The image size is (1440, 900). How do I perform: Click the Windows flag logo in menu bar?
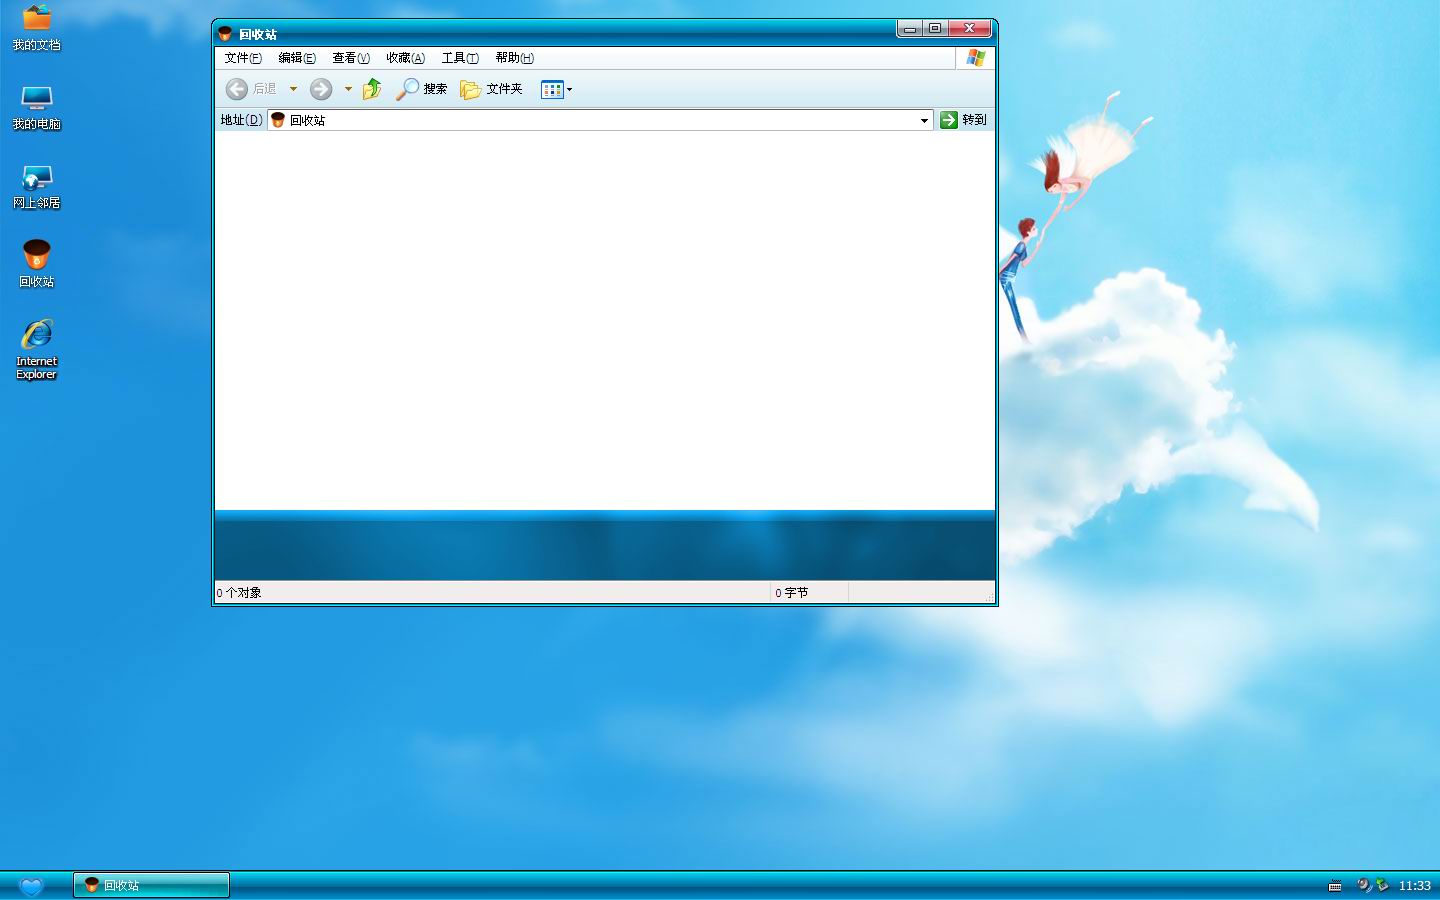tap(976, 58)
